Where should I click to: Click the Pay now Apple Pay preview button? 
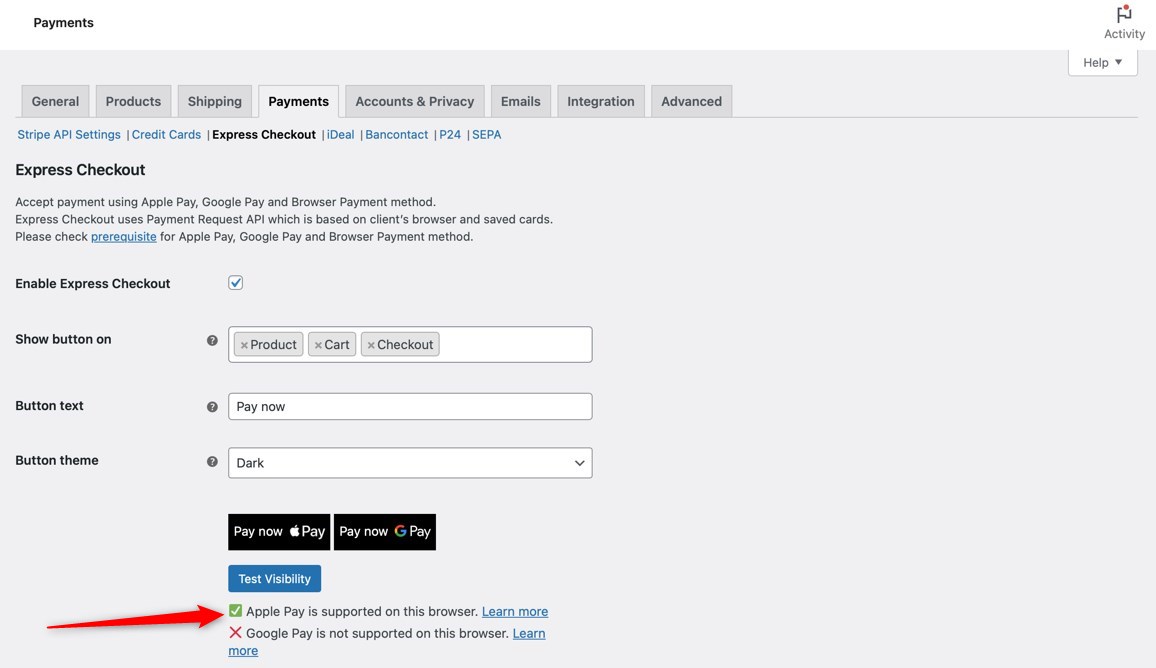[x=279, y=532]
